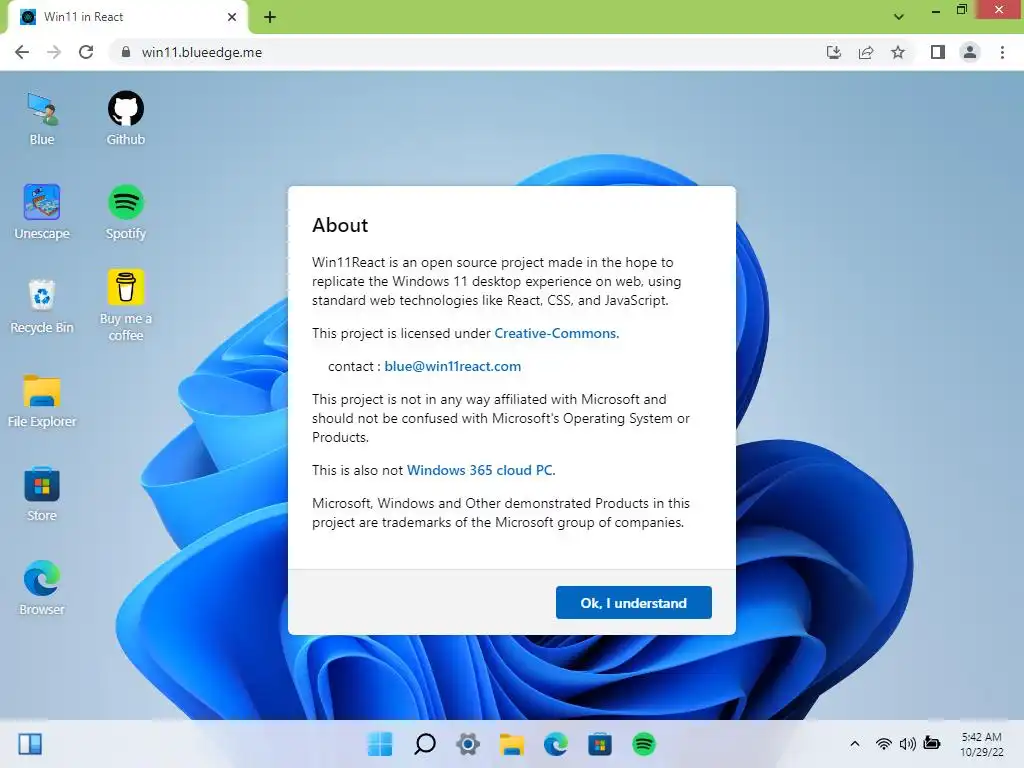Click Ok, I understand button
The image size is (1024, 768).
point(633,603)
